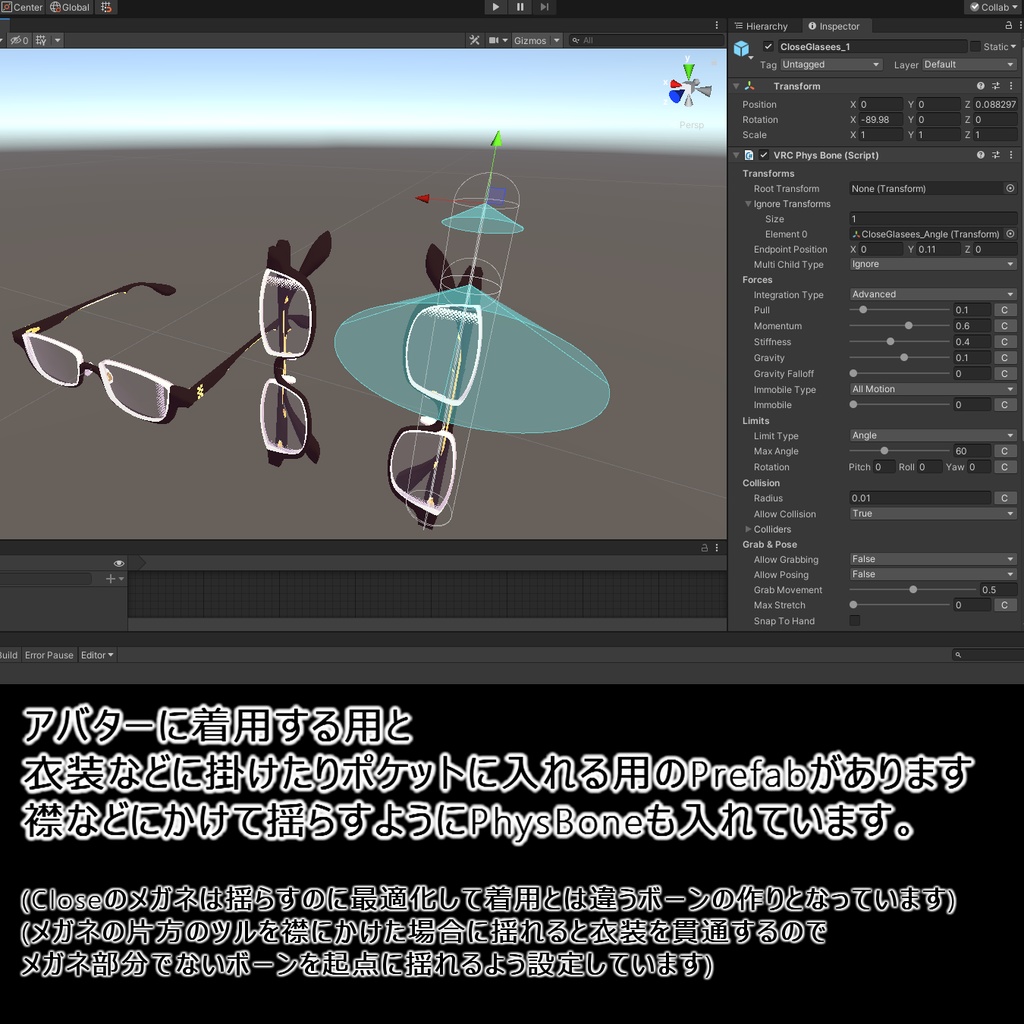The height and width of the screenshot is (1024, 1024).
Task: Click the Max Angle C button
Action: click(x=1004, y=451)
